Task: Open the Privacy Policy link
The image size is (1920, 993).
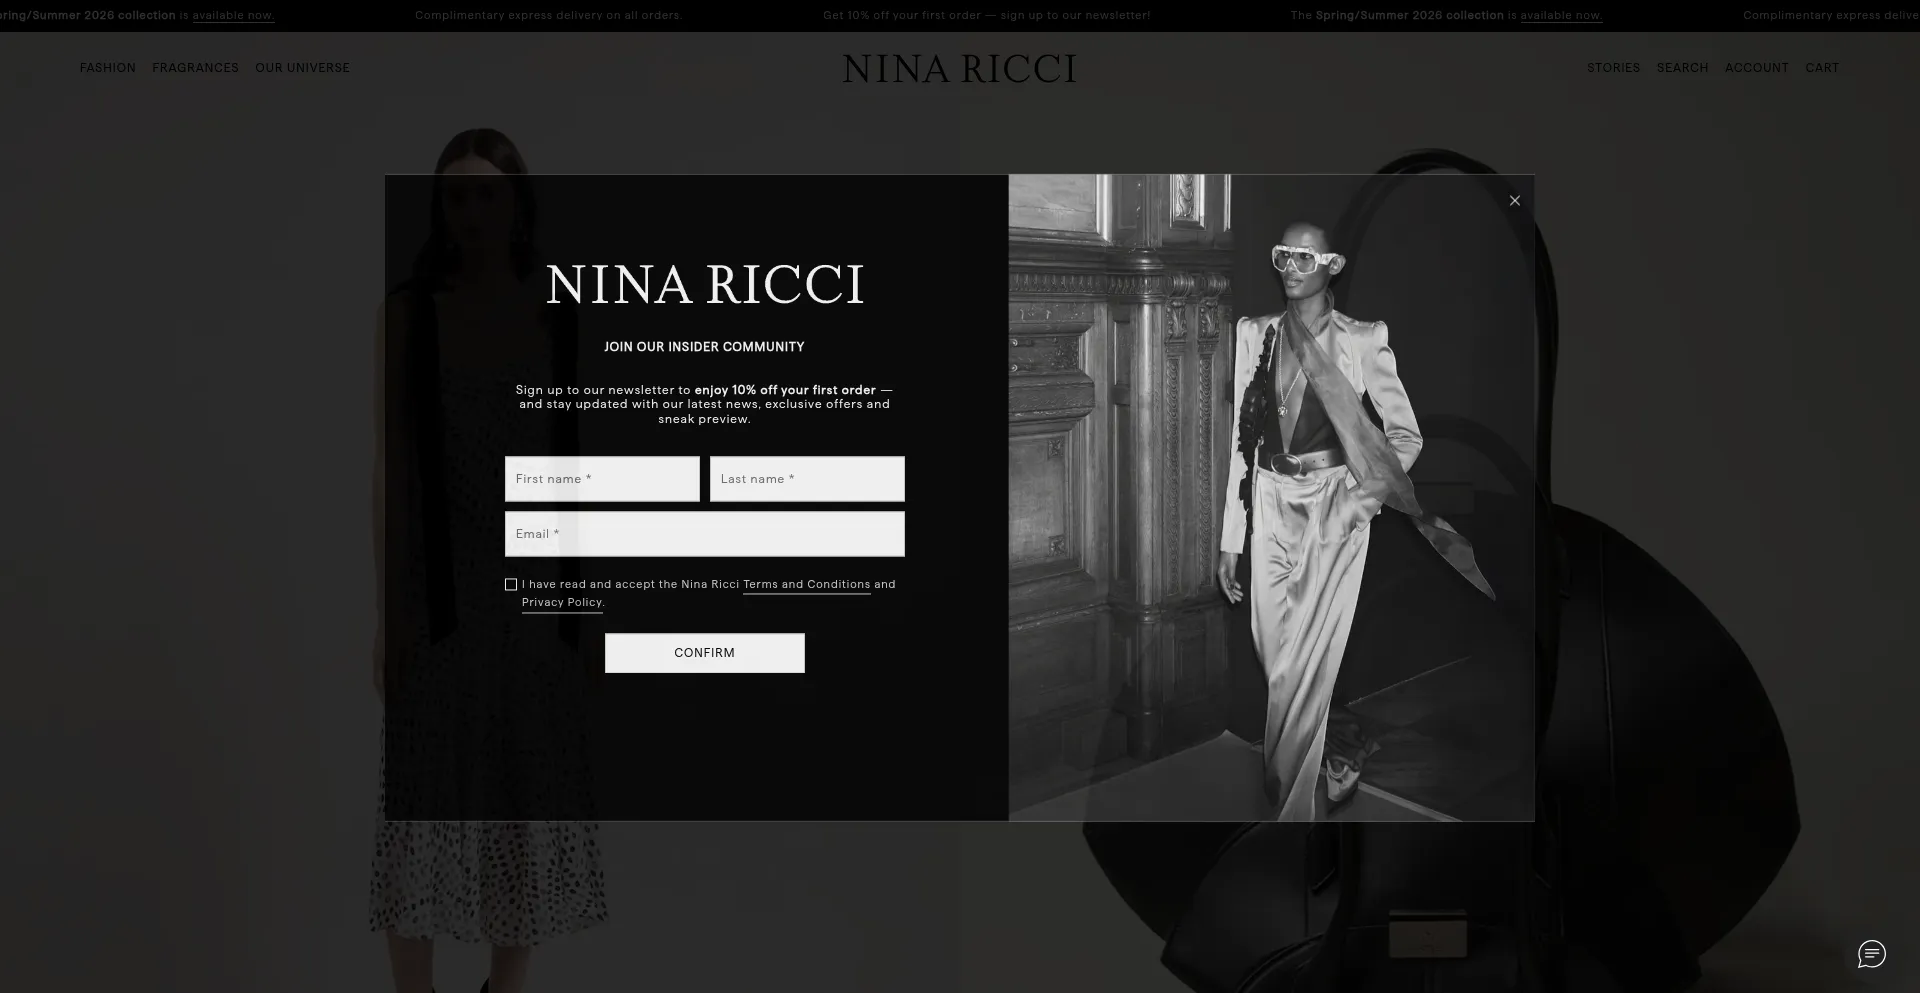Action: pos(562,603)
